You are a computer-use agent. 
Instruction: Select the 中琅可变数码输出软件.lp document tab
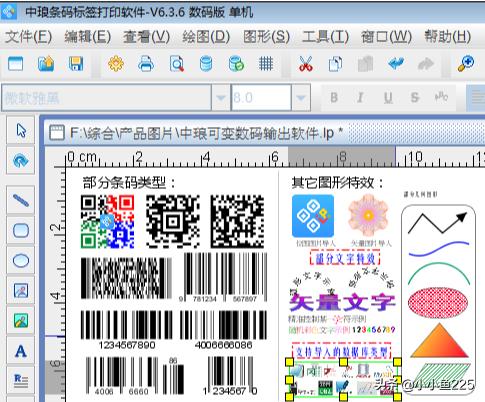[197, 133]
